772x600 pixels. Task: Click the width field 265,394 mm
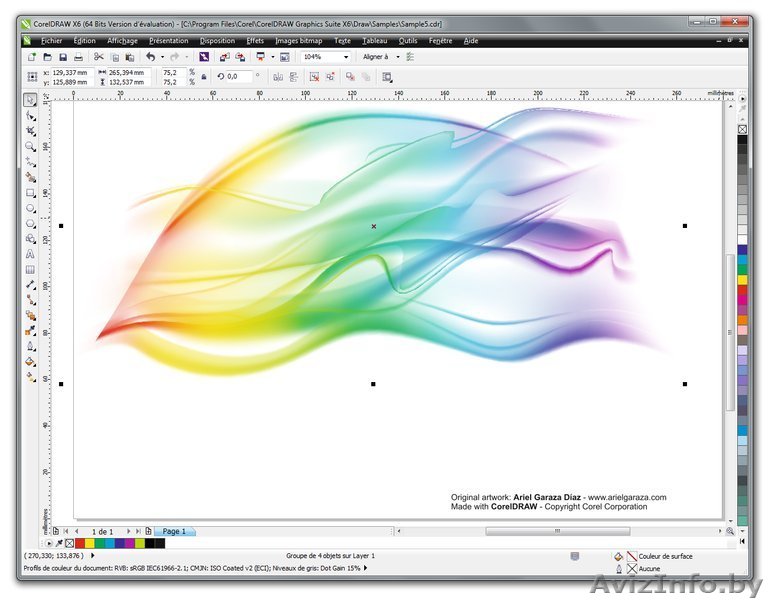tap(129, 72)
